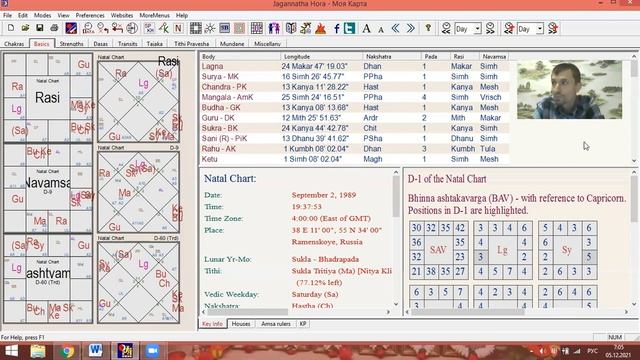Click the South Indian grid chart icon
This screenshot has width=640, height=360.
coord(196,28)
